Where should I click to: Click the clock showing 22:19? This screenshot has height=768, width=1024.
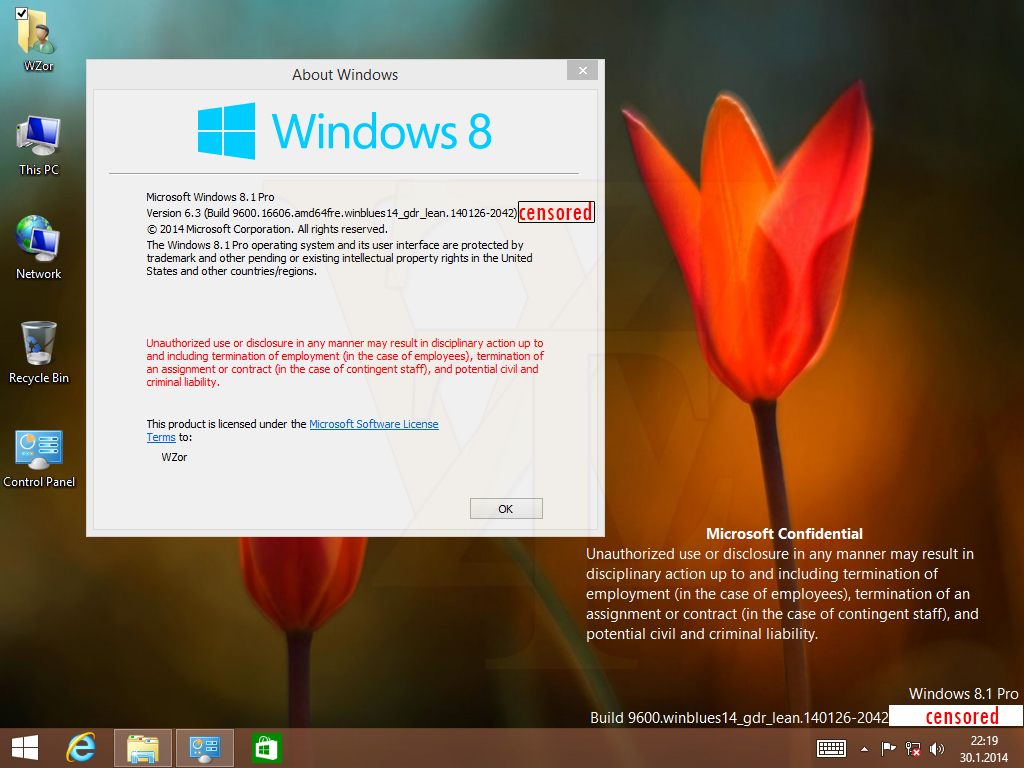coord(984,741)
